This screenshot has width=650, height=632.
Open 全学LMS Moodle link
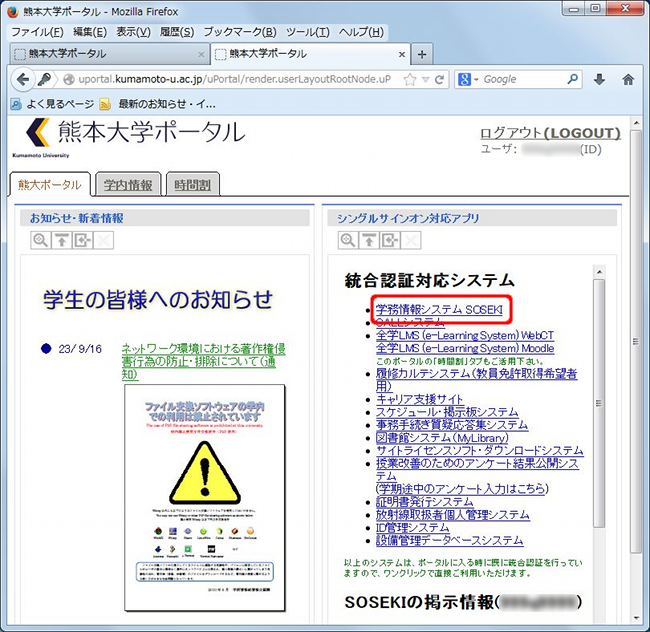pyautogui.click(x=465, y=348)
